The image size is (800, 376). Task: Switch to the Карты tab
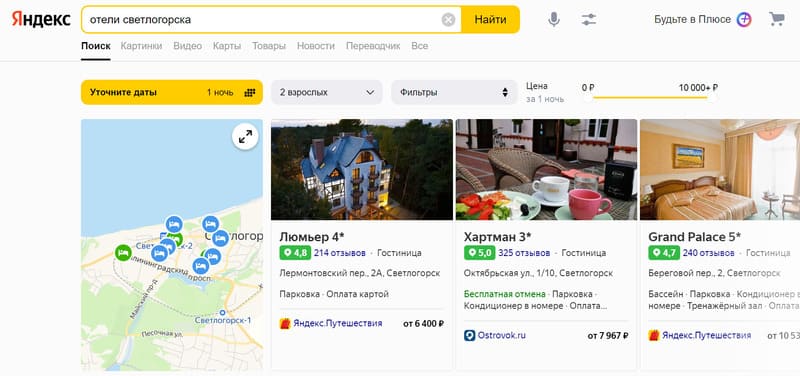click(x=227, y=46)
